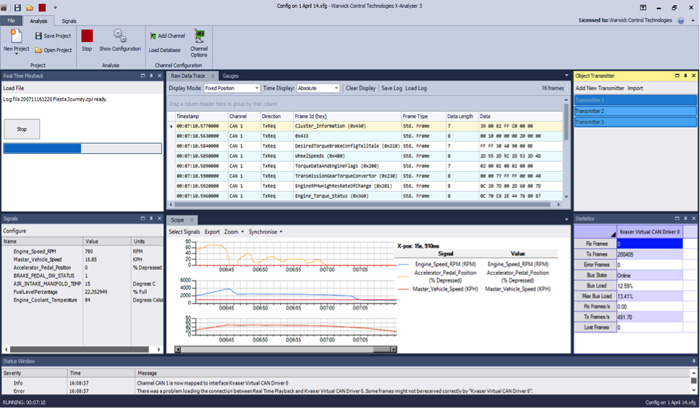Float the Object Transmitter panel window

(677, 76)
